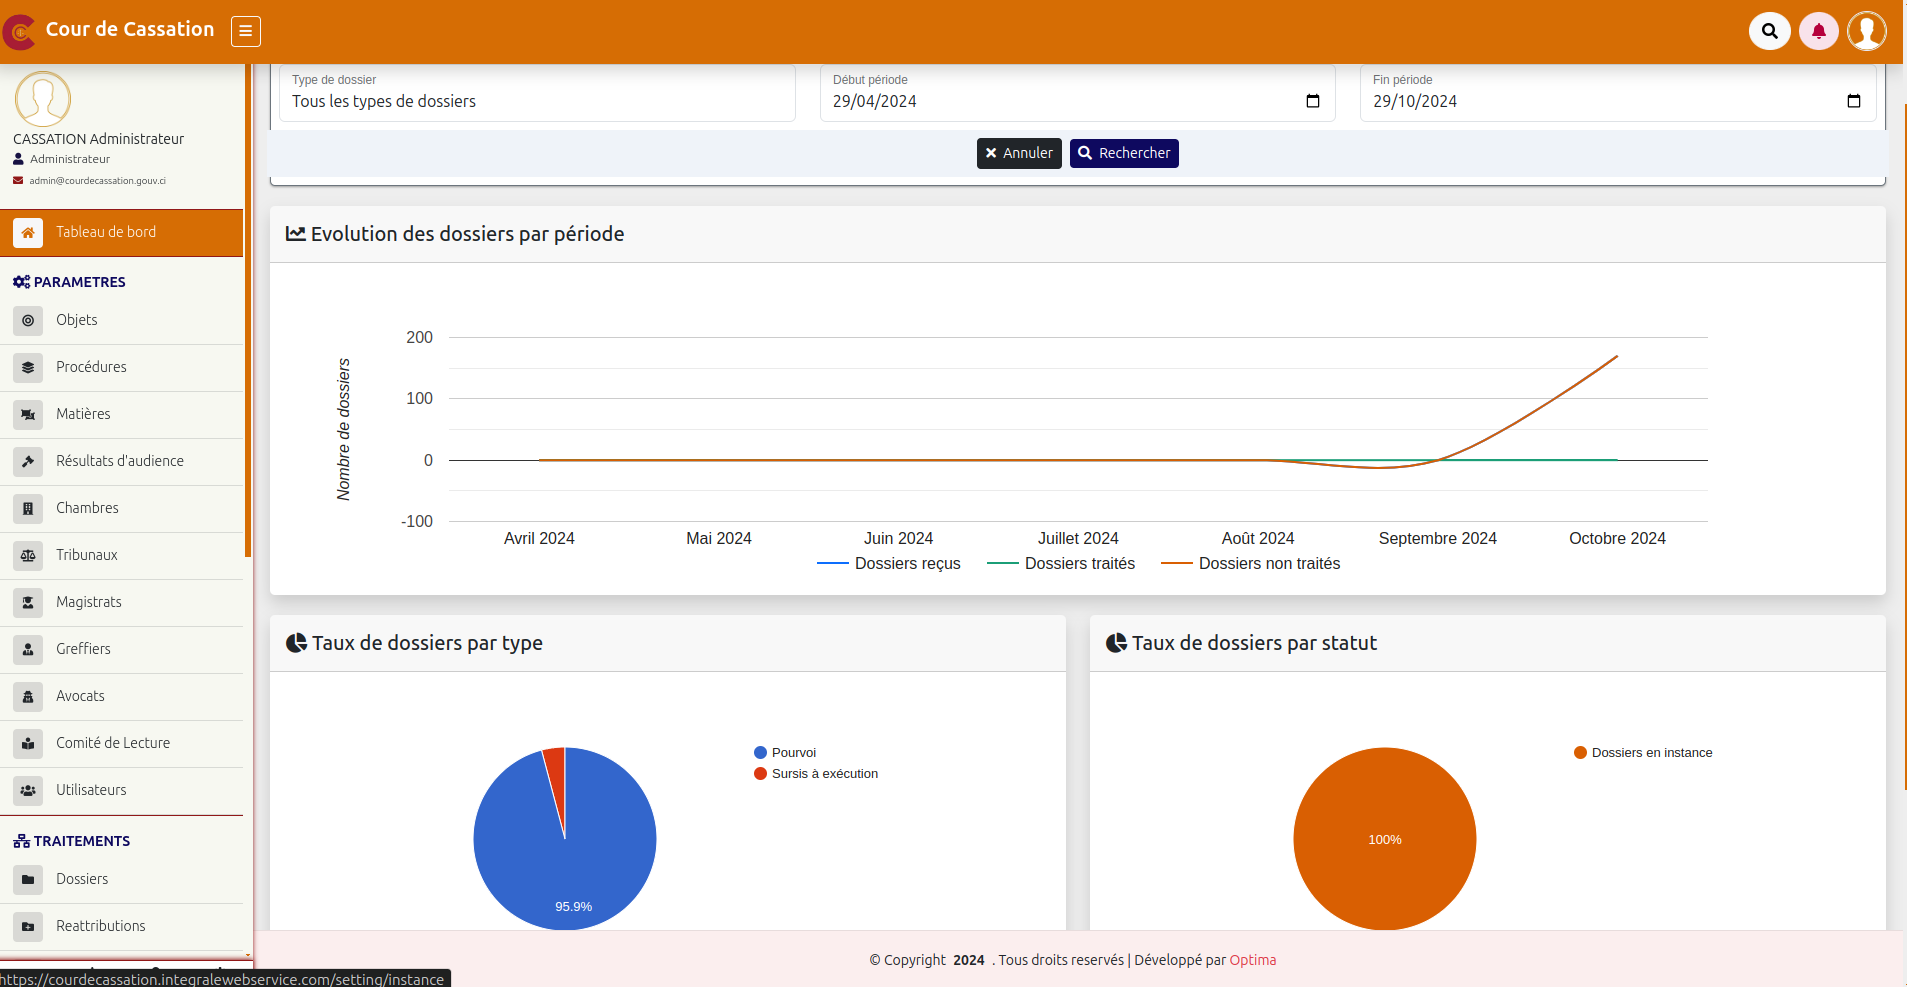Open calendar picker for Fin période

(x=1854, y=101)
